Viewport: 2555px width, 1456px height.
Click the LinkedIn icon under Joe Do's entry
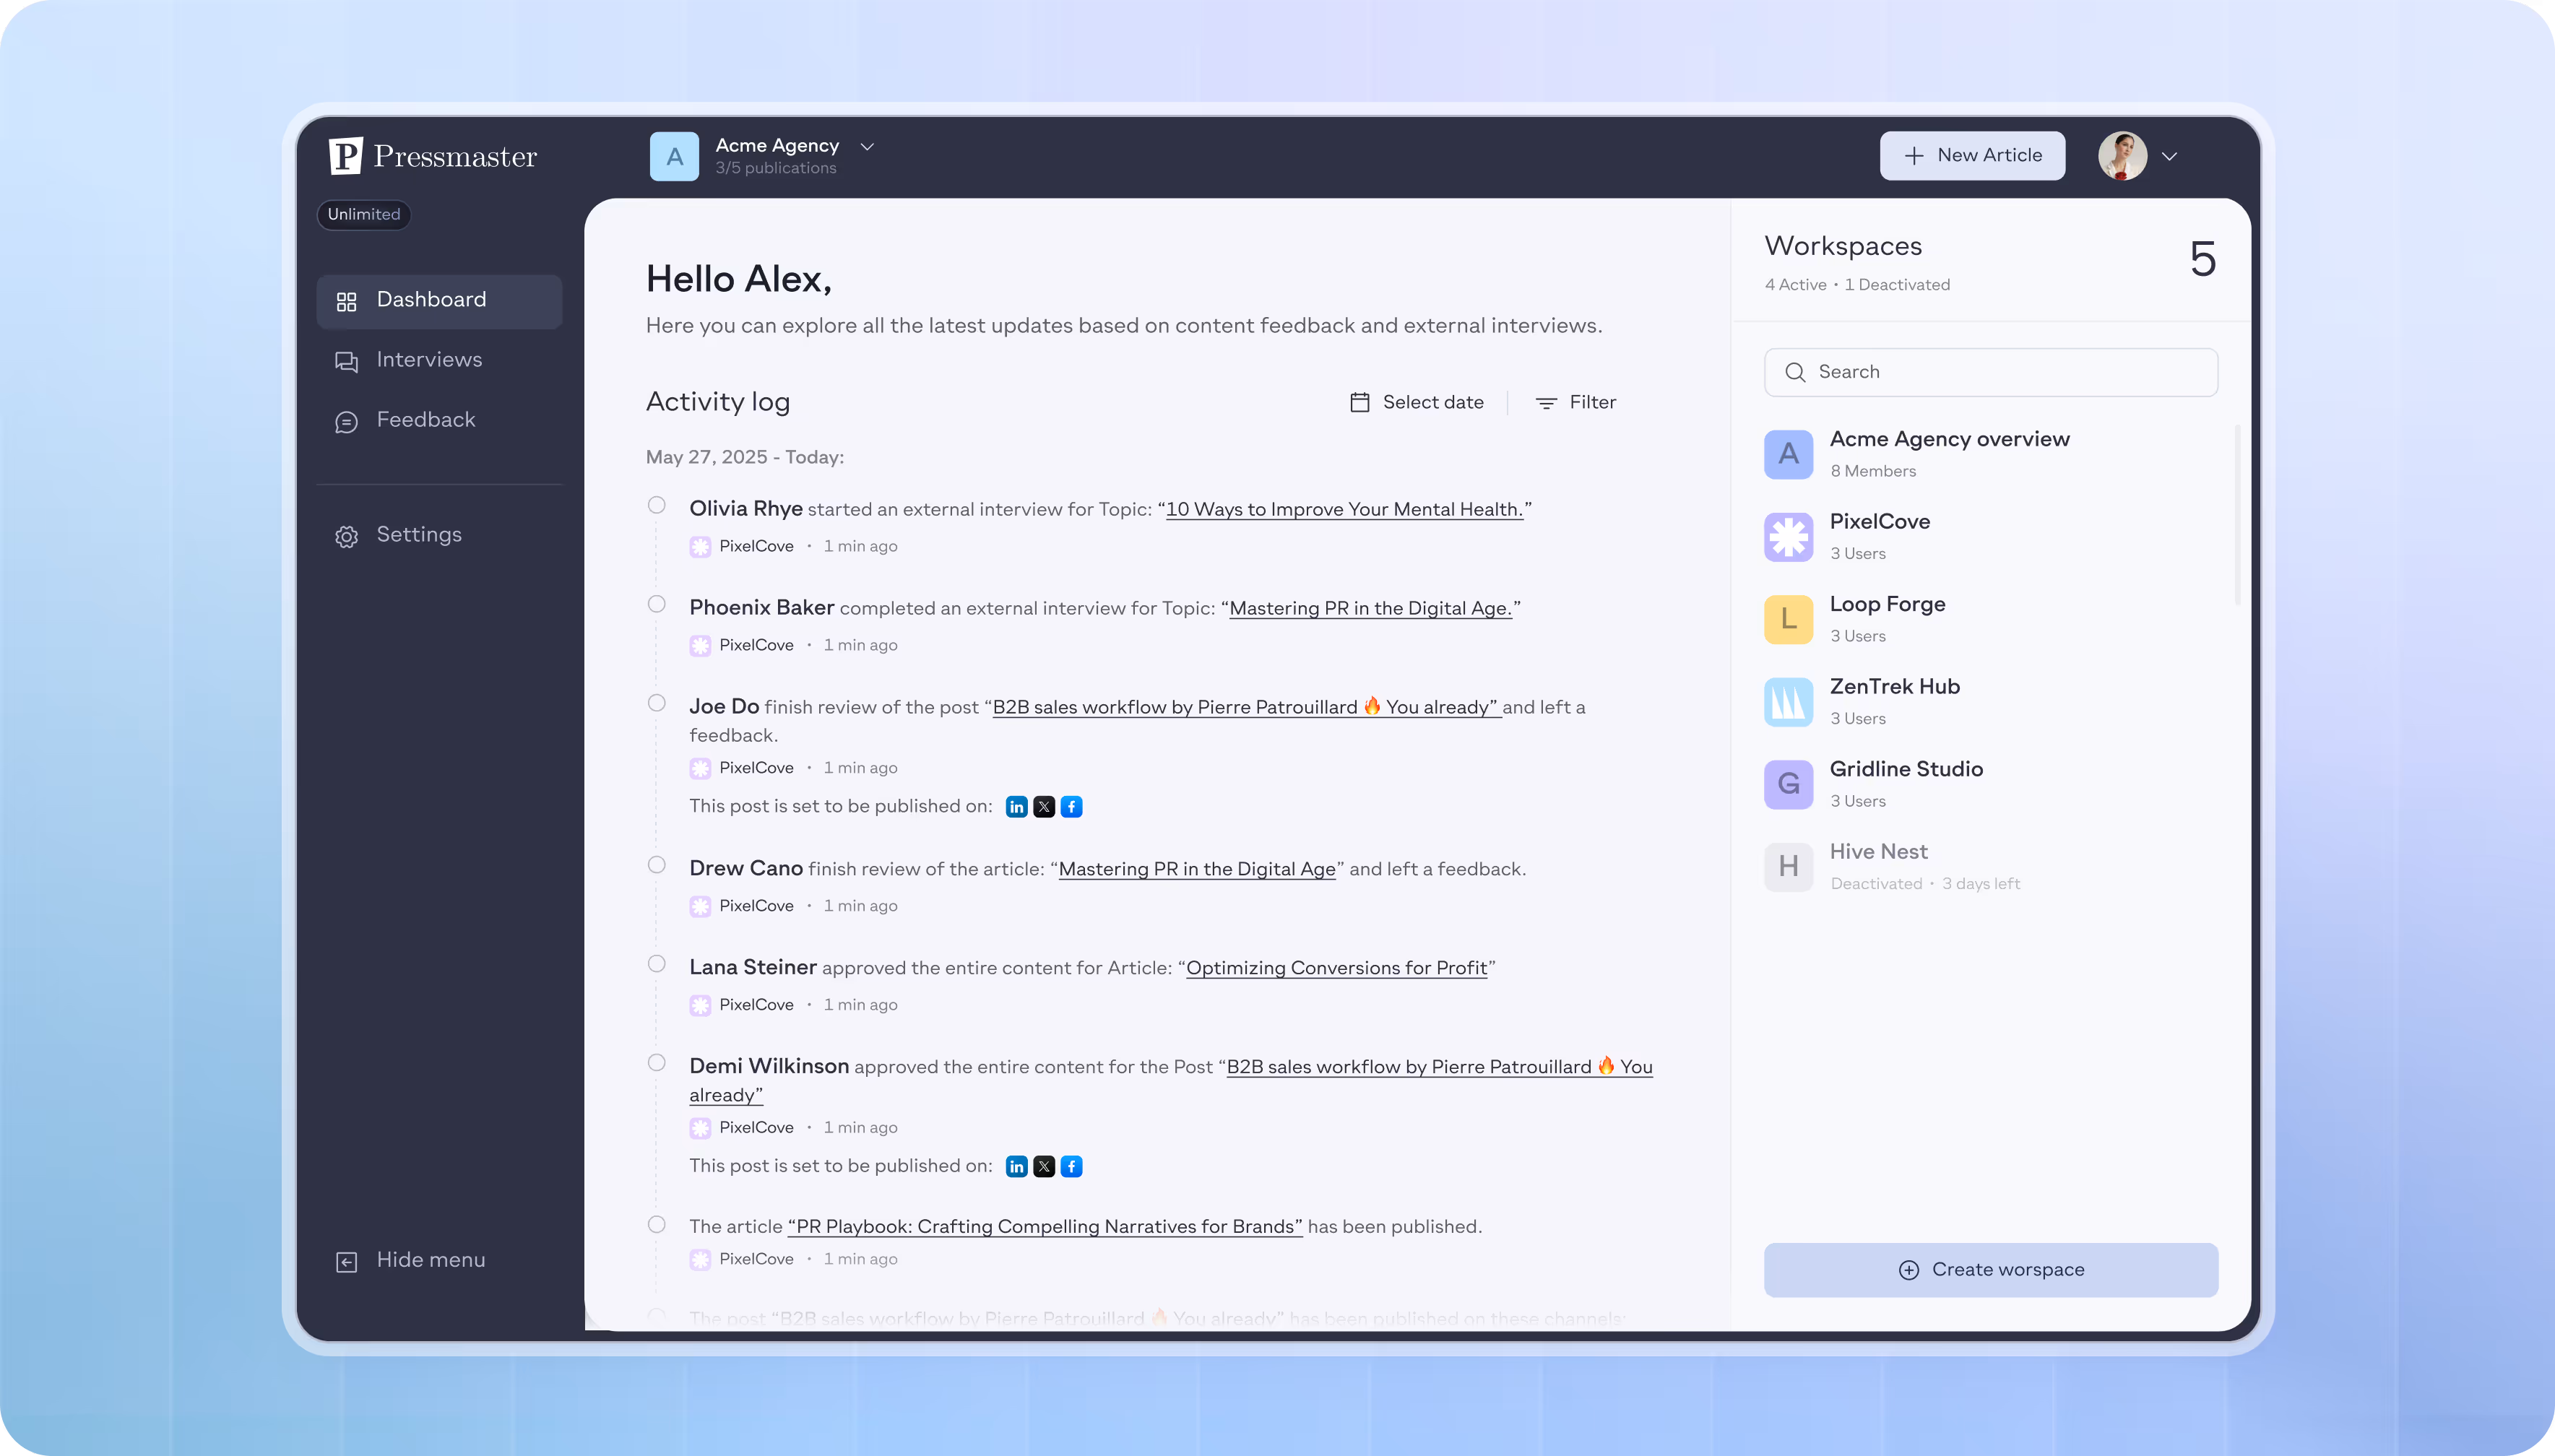(1016, 807)
